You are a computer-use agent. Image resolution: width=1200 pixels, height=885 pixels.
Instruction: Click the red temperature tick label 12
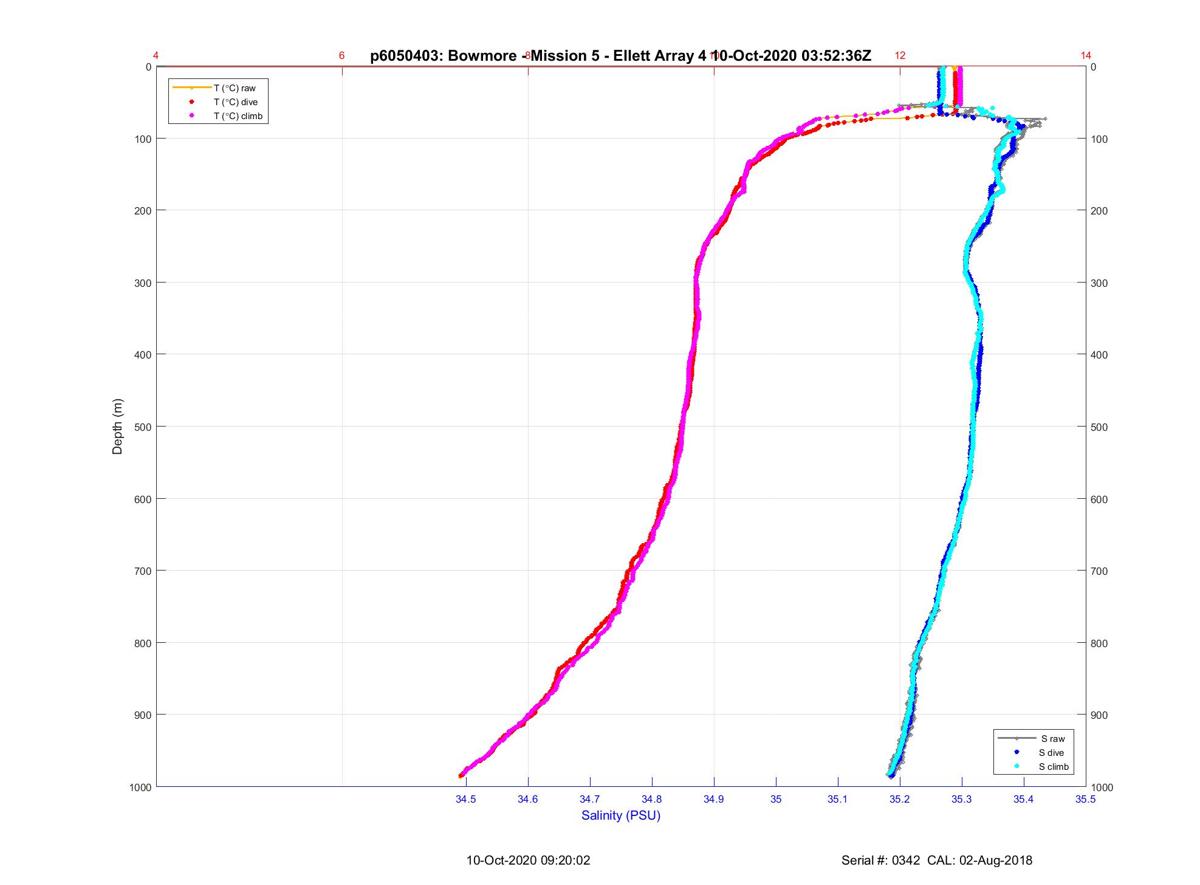point(900,56)
